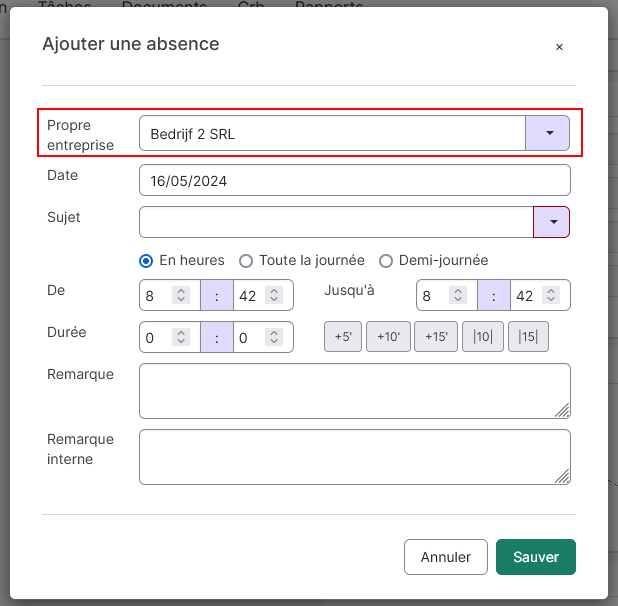The height and width of the screenshot is (606, 618).
Task: Increase the Jusqu'à hours value
Action: point(458,291)
